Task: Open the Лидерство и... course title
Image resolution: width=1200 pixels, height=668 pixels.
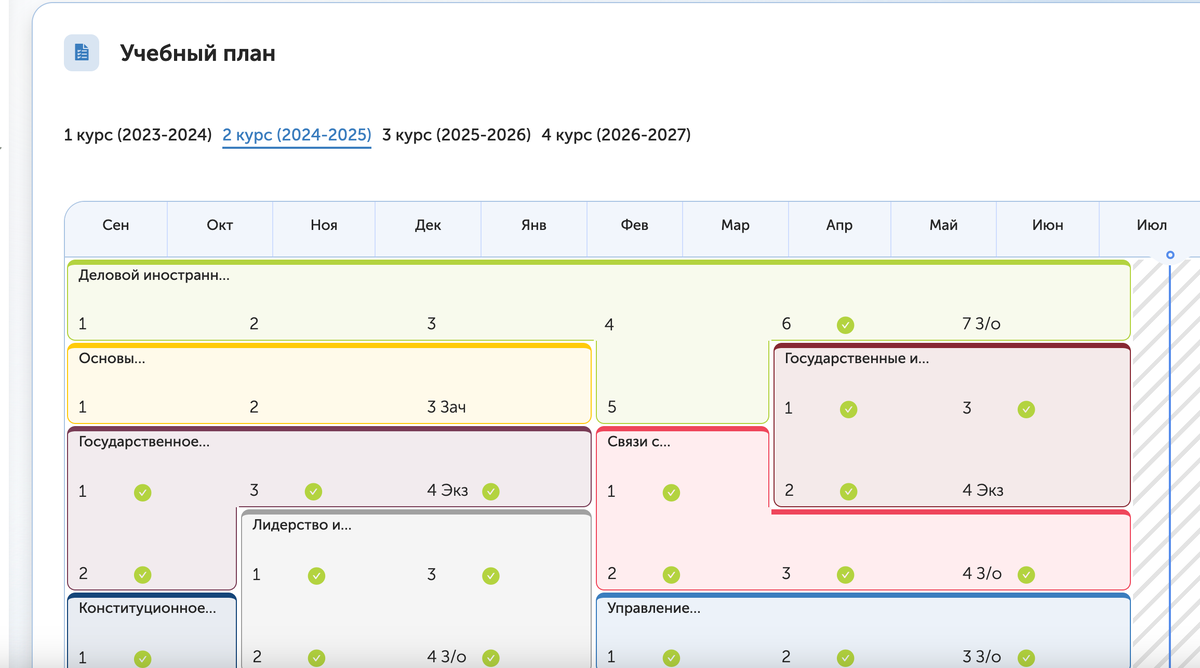Action: [302, 524]
